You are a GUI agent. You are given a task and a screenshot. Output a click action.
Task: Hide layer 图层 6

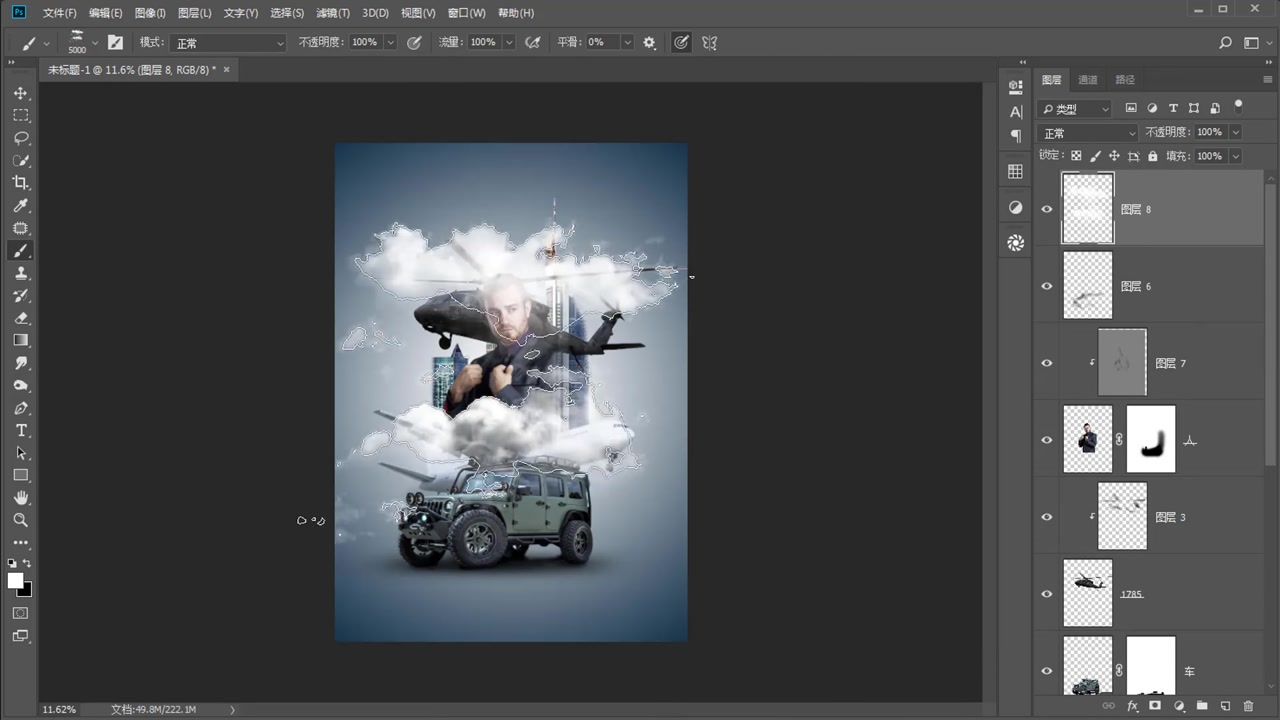[1047, 286]
